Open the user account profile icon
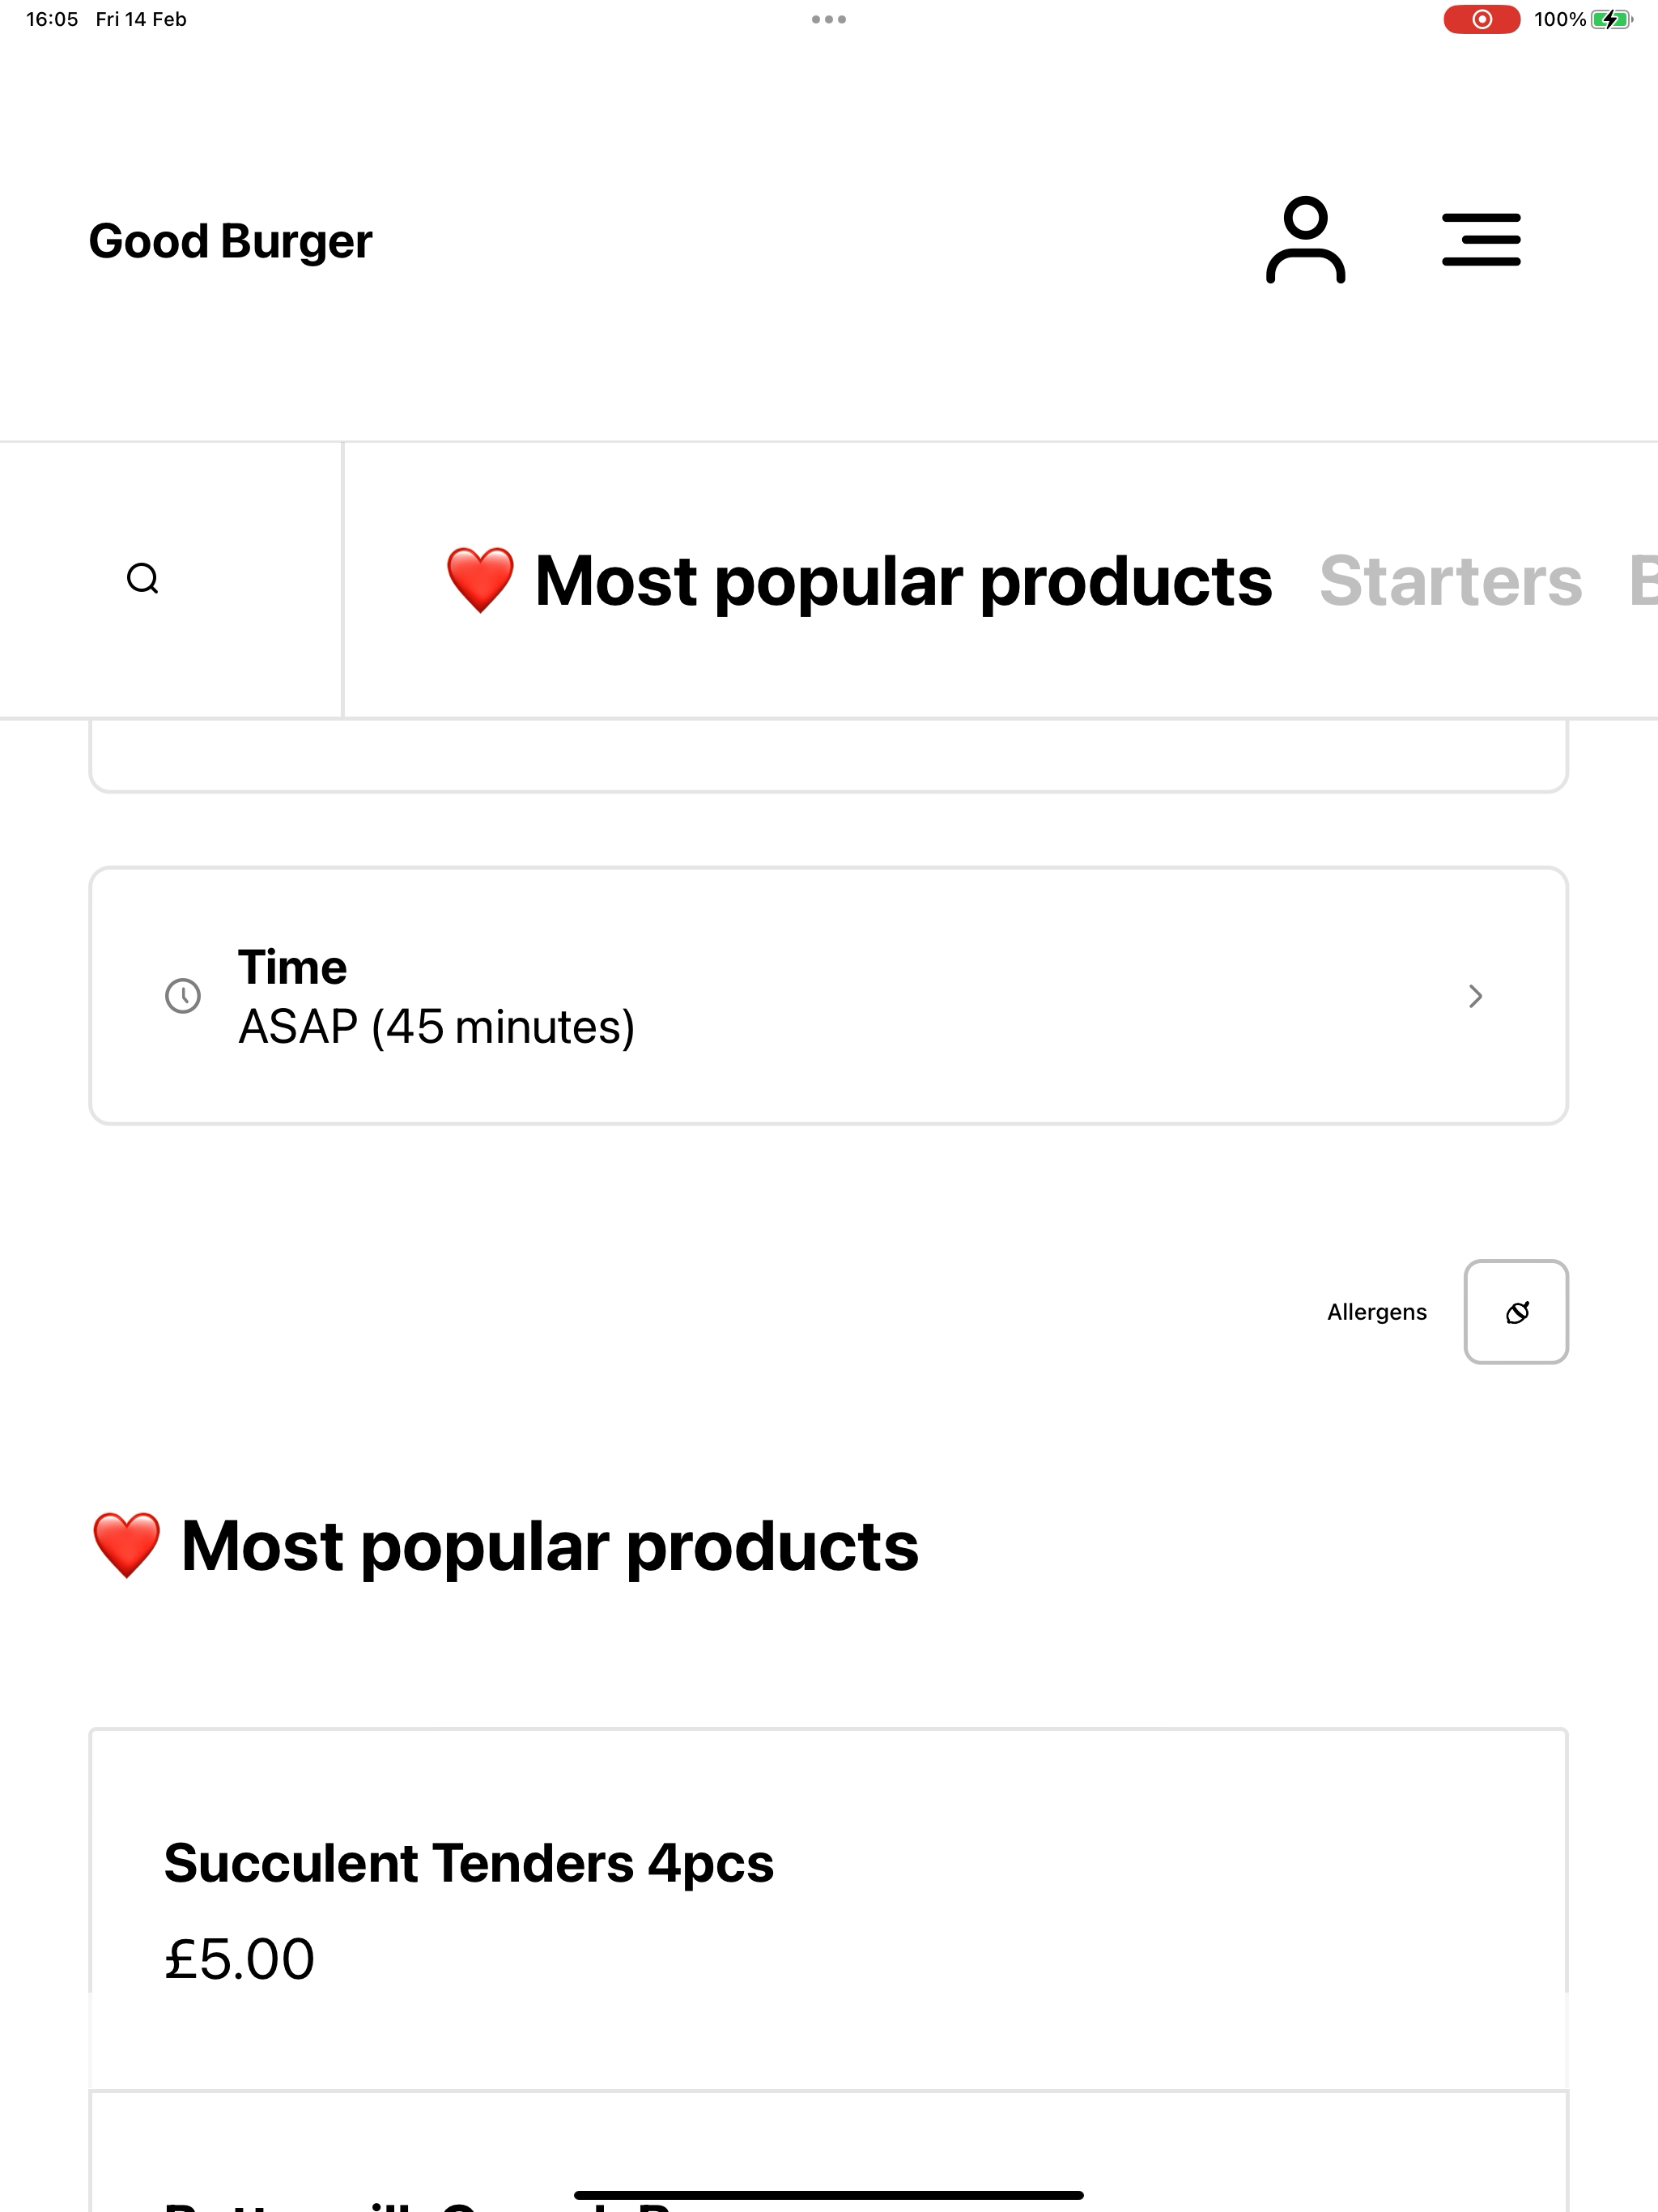Image resolution: width=1658 pixels, height=2212 pixels. click(x=1305, y=240)
